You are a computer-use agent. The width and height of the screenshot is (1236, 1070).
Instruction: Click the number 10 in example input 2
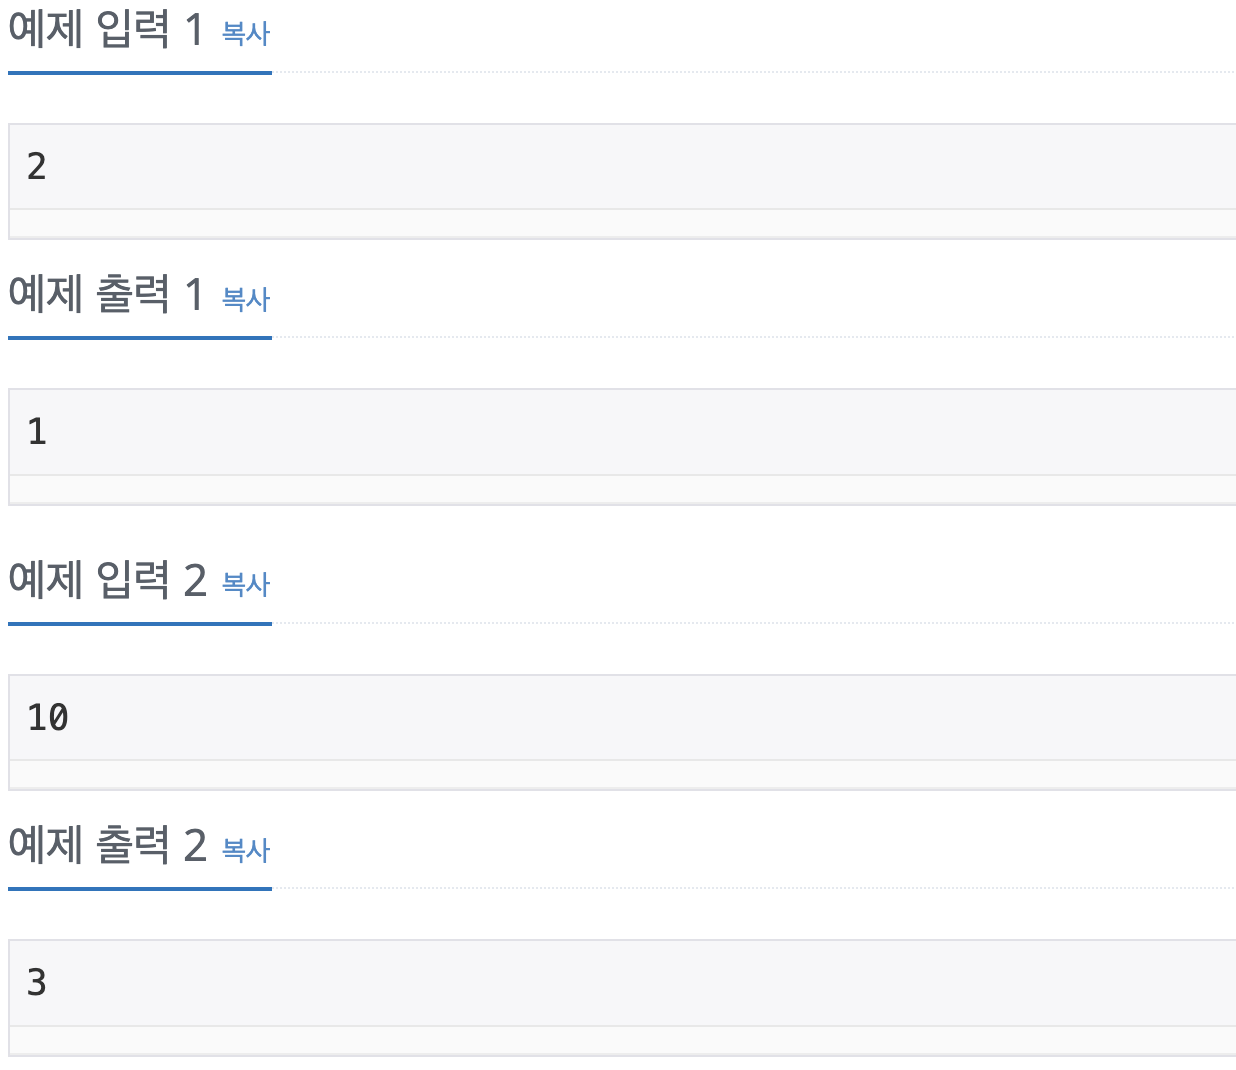(x=47, y=717)
